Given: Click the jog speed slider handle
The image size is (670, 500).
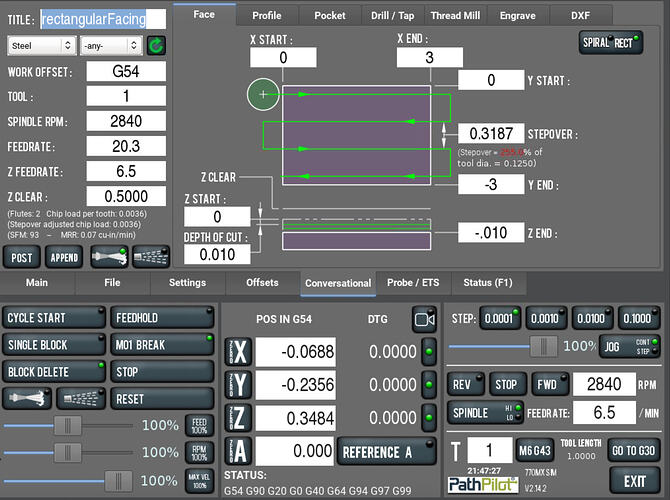Looking at the screenshot, I should [x=544, y=346].
